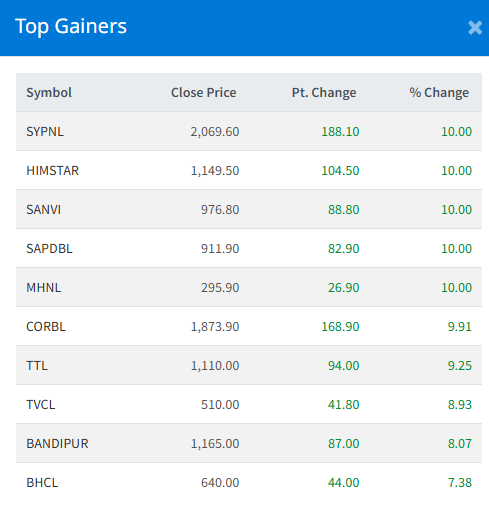The image size is (489, 516).
Task: Click the Pt. Change column header
Action: click(324, 92)
